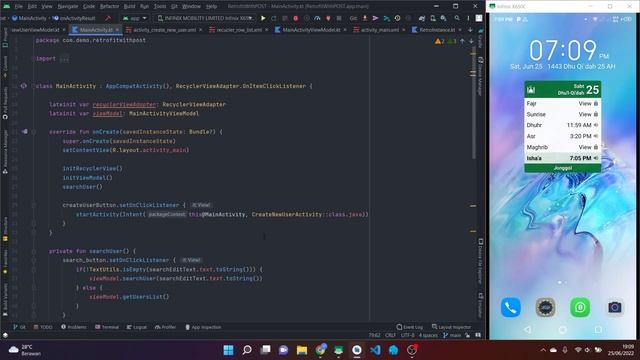The image size is (640, 360).
Task: Open the Layout Inspector panel
Action: pos(451,327)
